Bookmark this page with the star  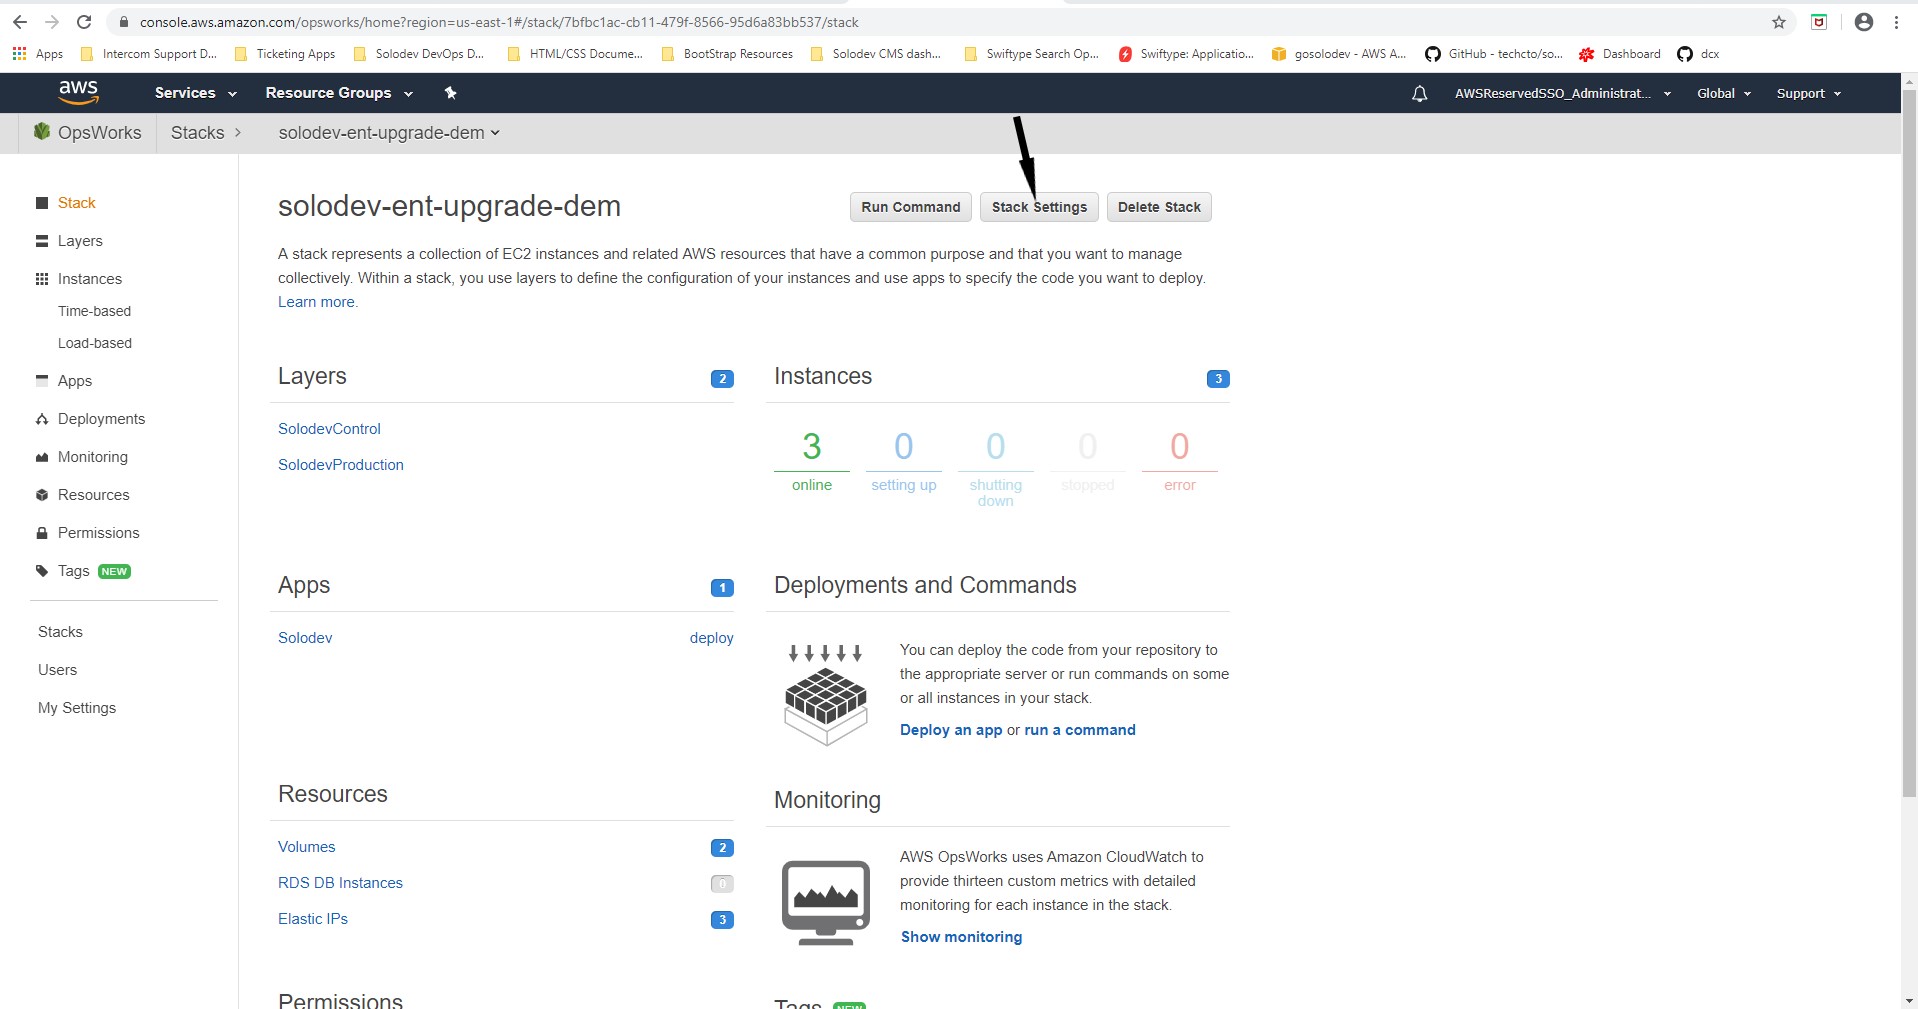tap(1778, 22)
